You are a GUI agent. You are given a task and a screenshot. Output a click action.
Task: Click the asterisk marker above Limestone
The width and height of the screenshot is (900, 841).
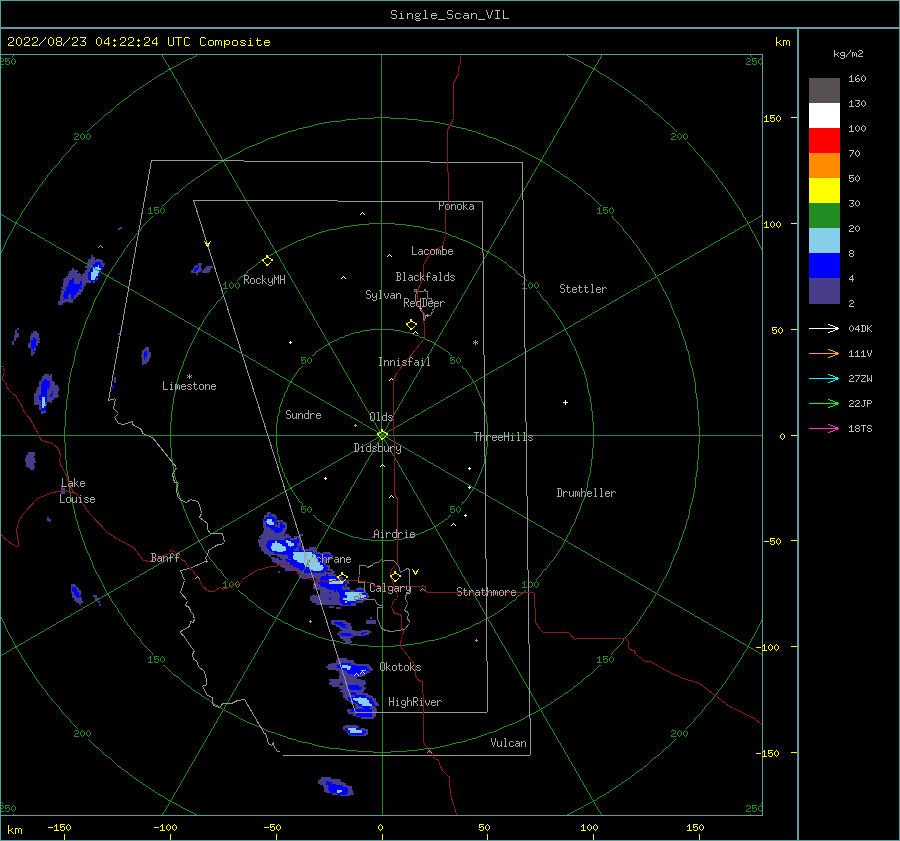pos(189,377)
